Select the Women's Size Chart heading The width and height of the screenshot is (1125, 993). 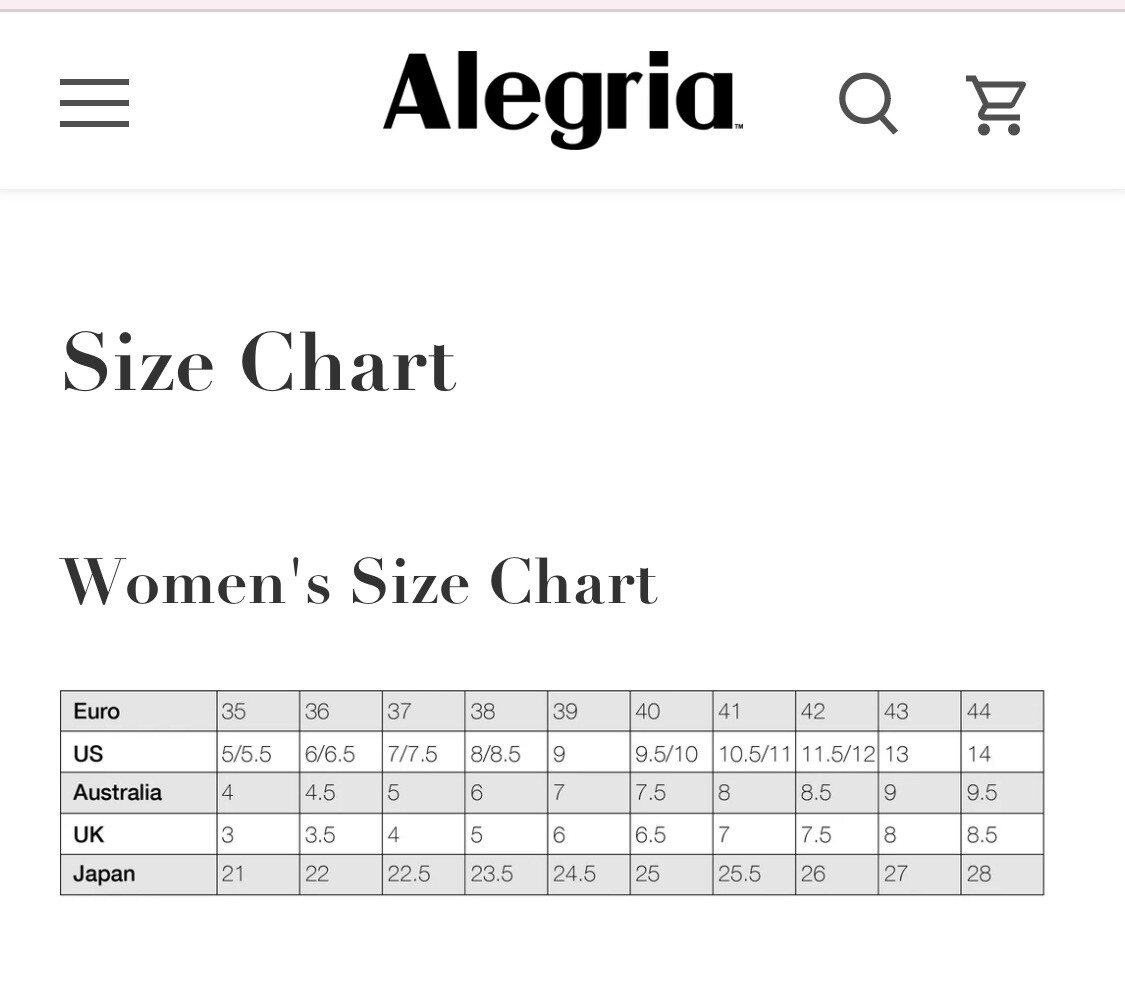[359, 581]
